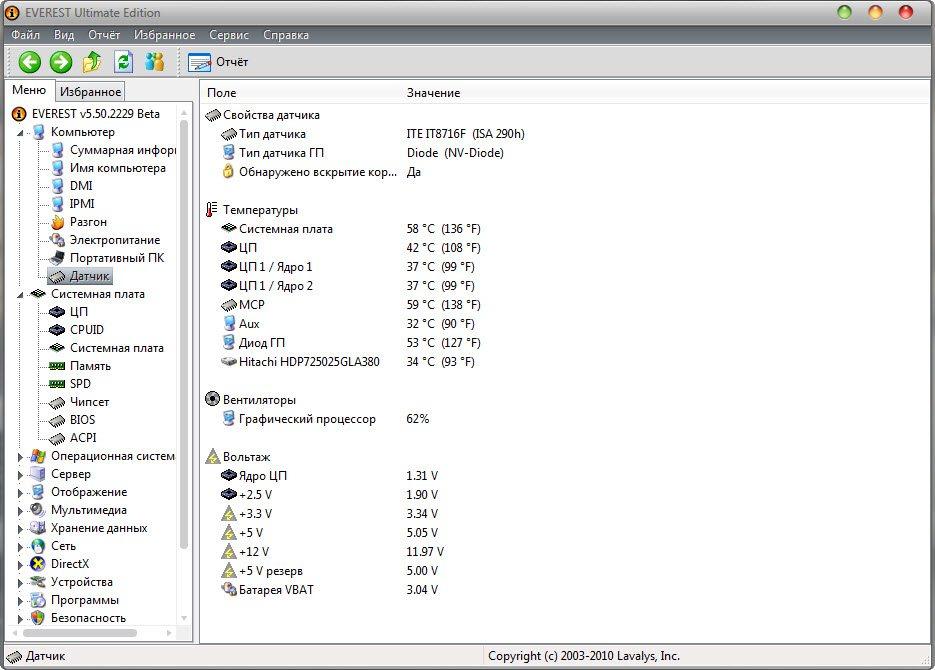The width and height of the screenshot is (935, 670).
Task: Click the Мультимедиа speaker icon
Action: point(38,510)
